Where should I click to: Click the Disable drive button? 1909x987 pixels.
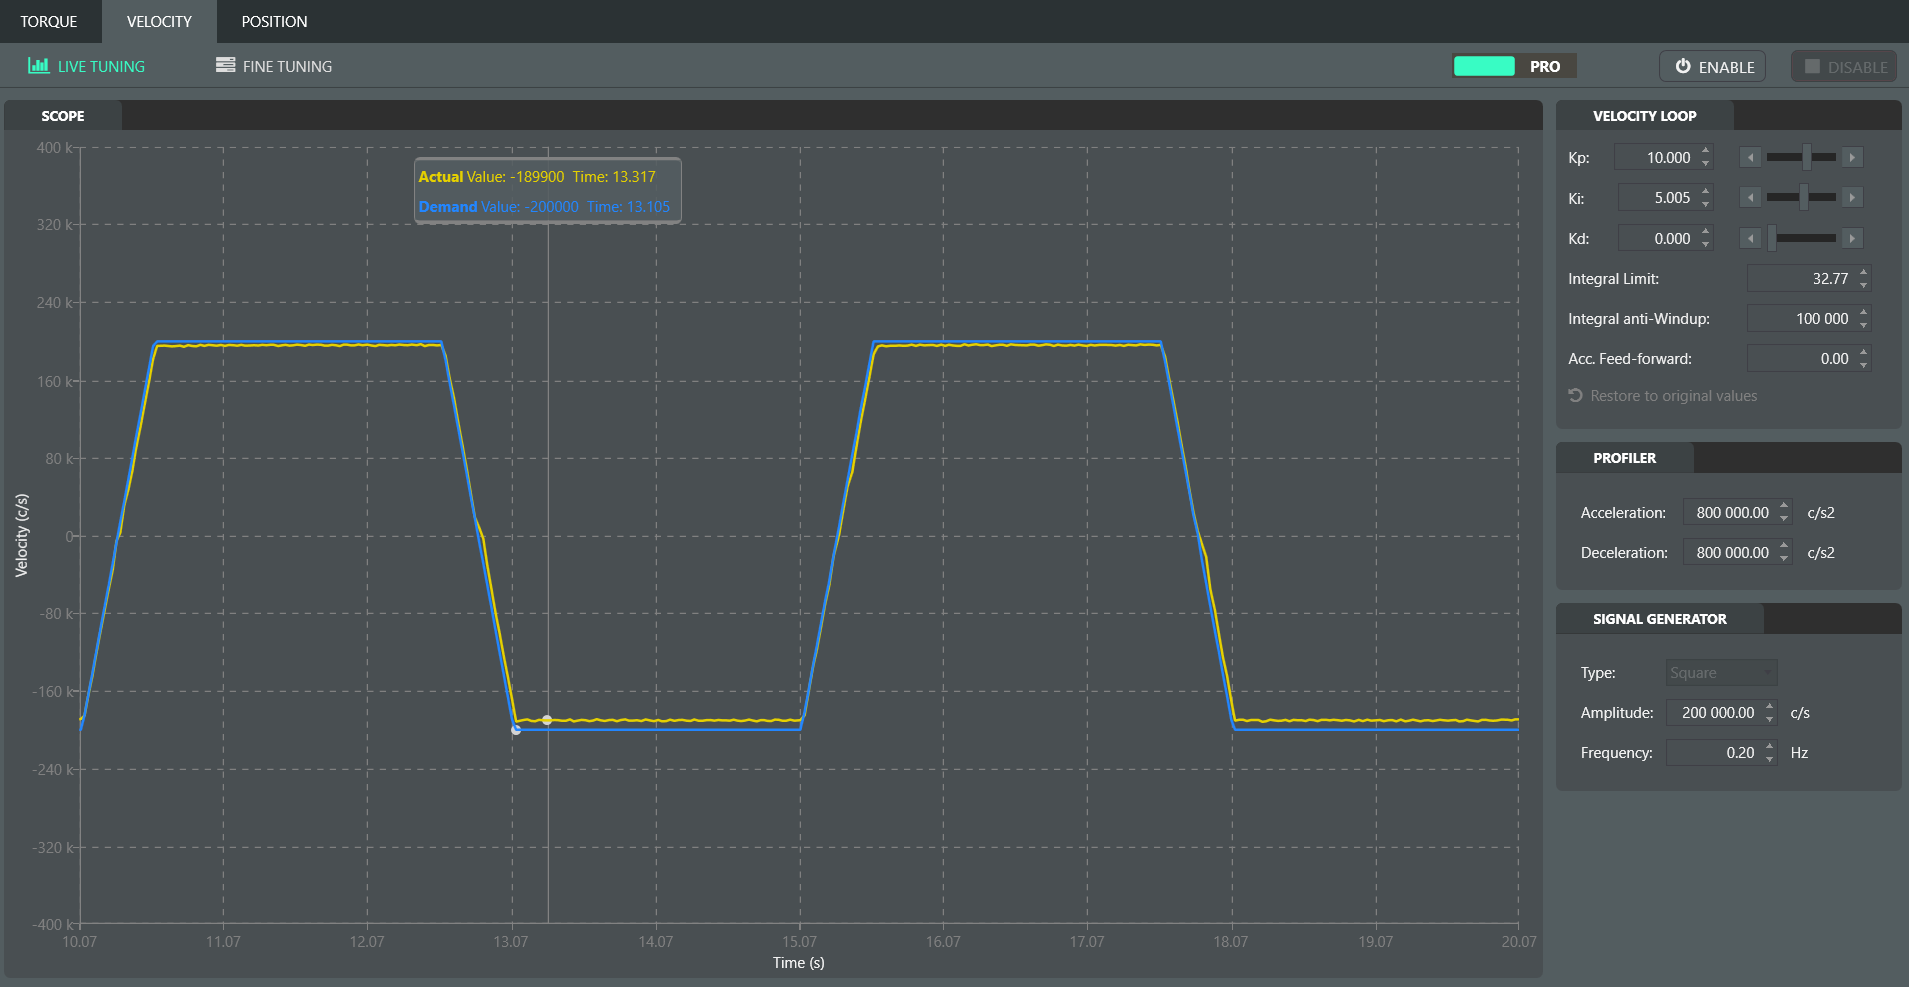coord(1844,67)
